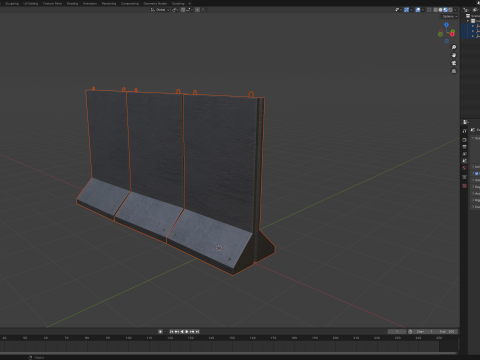Open the Sculpting workspace tab
The width and height of the screenshot is (480, 360).
tap(12, 3)
